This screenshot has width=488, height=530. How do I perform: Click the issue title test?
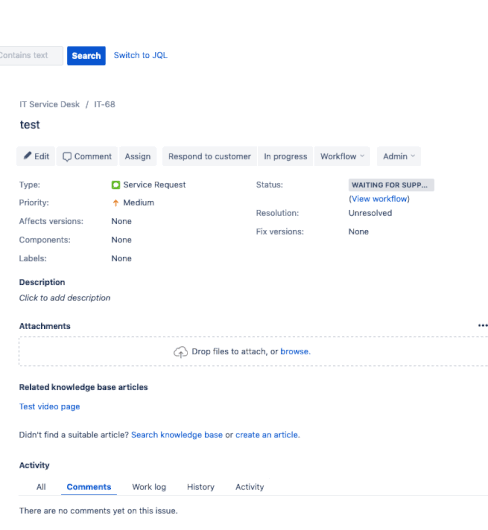click(30, 125)
